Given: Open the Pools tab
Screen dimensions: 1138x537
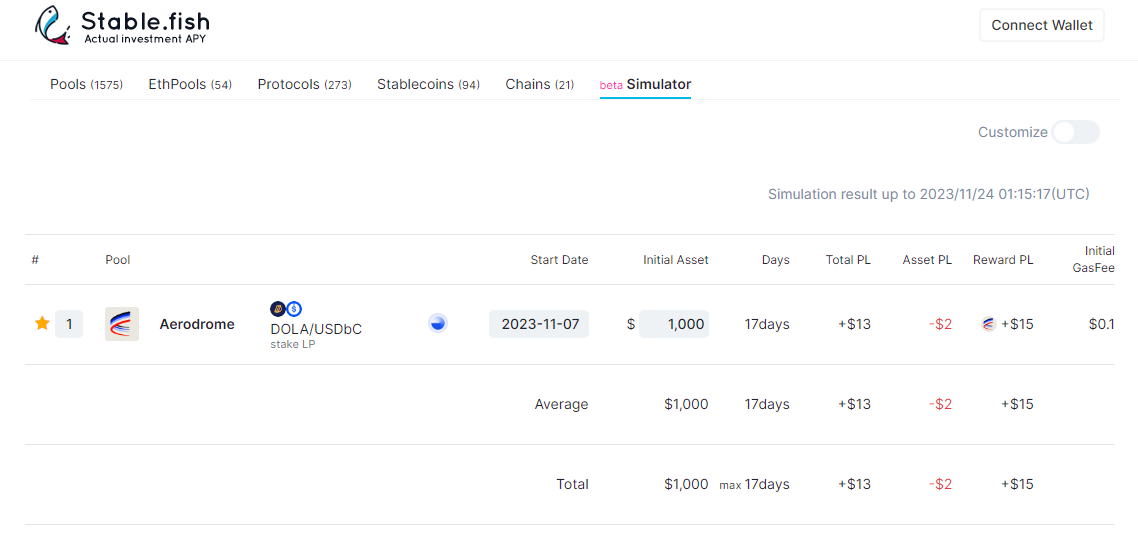Looking at the screenshot, I should tap(86, 85).
